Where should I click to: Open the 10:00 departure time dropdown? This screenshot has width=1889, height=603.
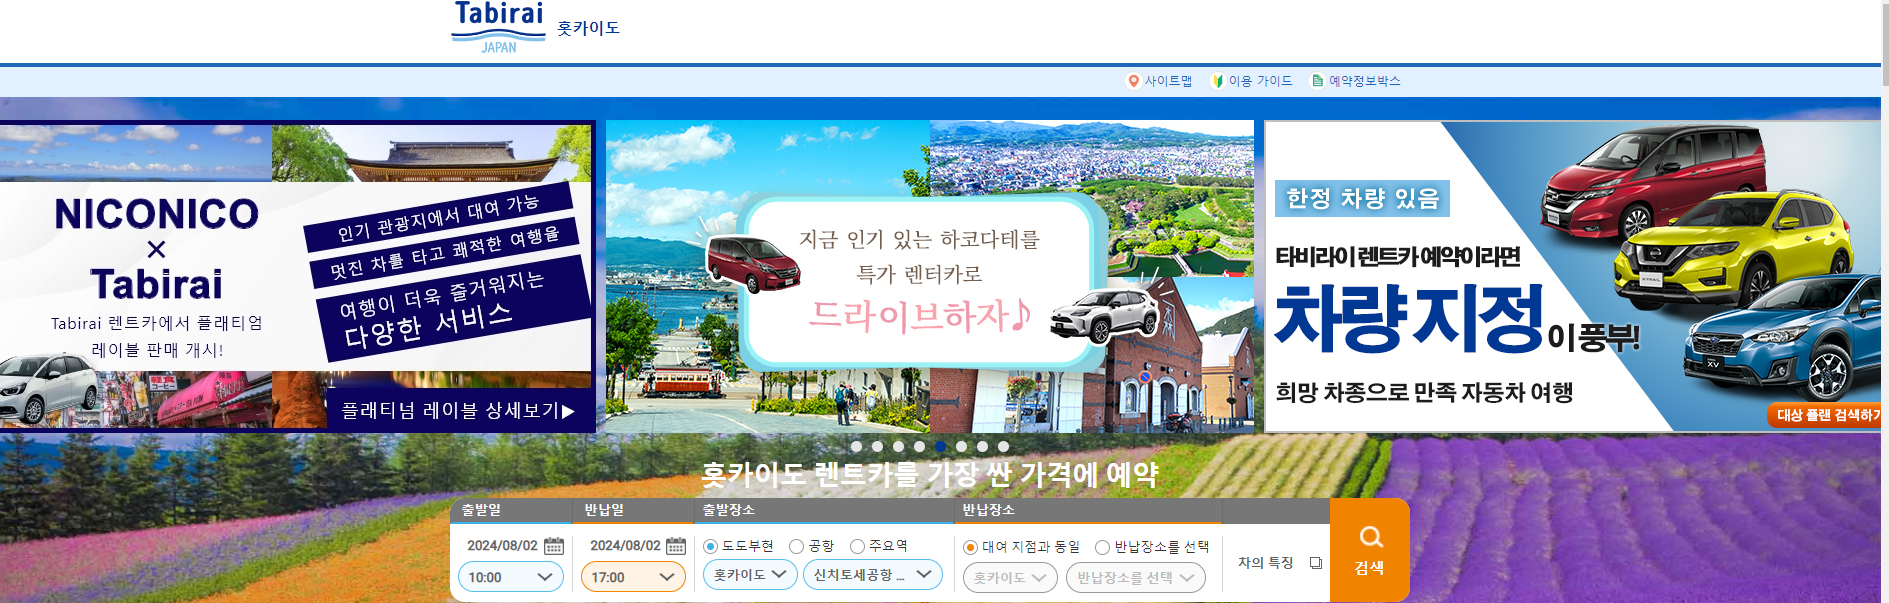click(x=510, y=577)
